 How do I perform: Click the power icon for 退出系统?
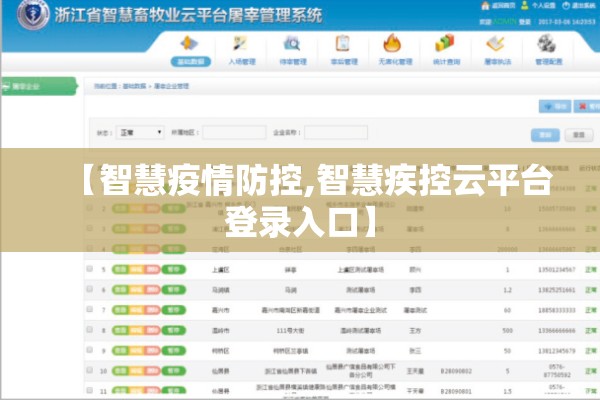tap(566, 5)
